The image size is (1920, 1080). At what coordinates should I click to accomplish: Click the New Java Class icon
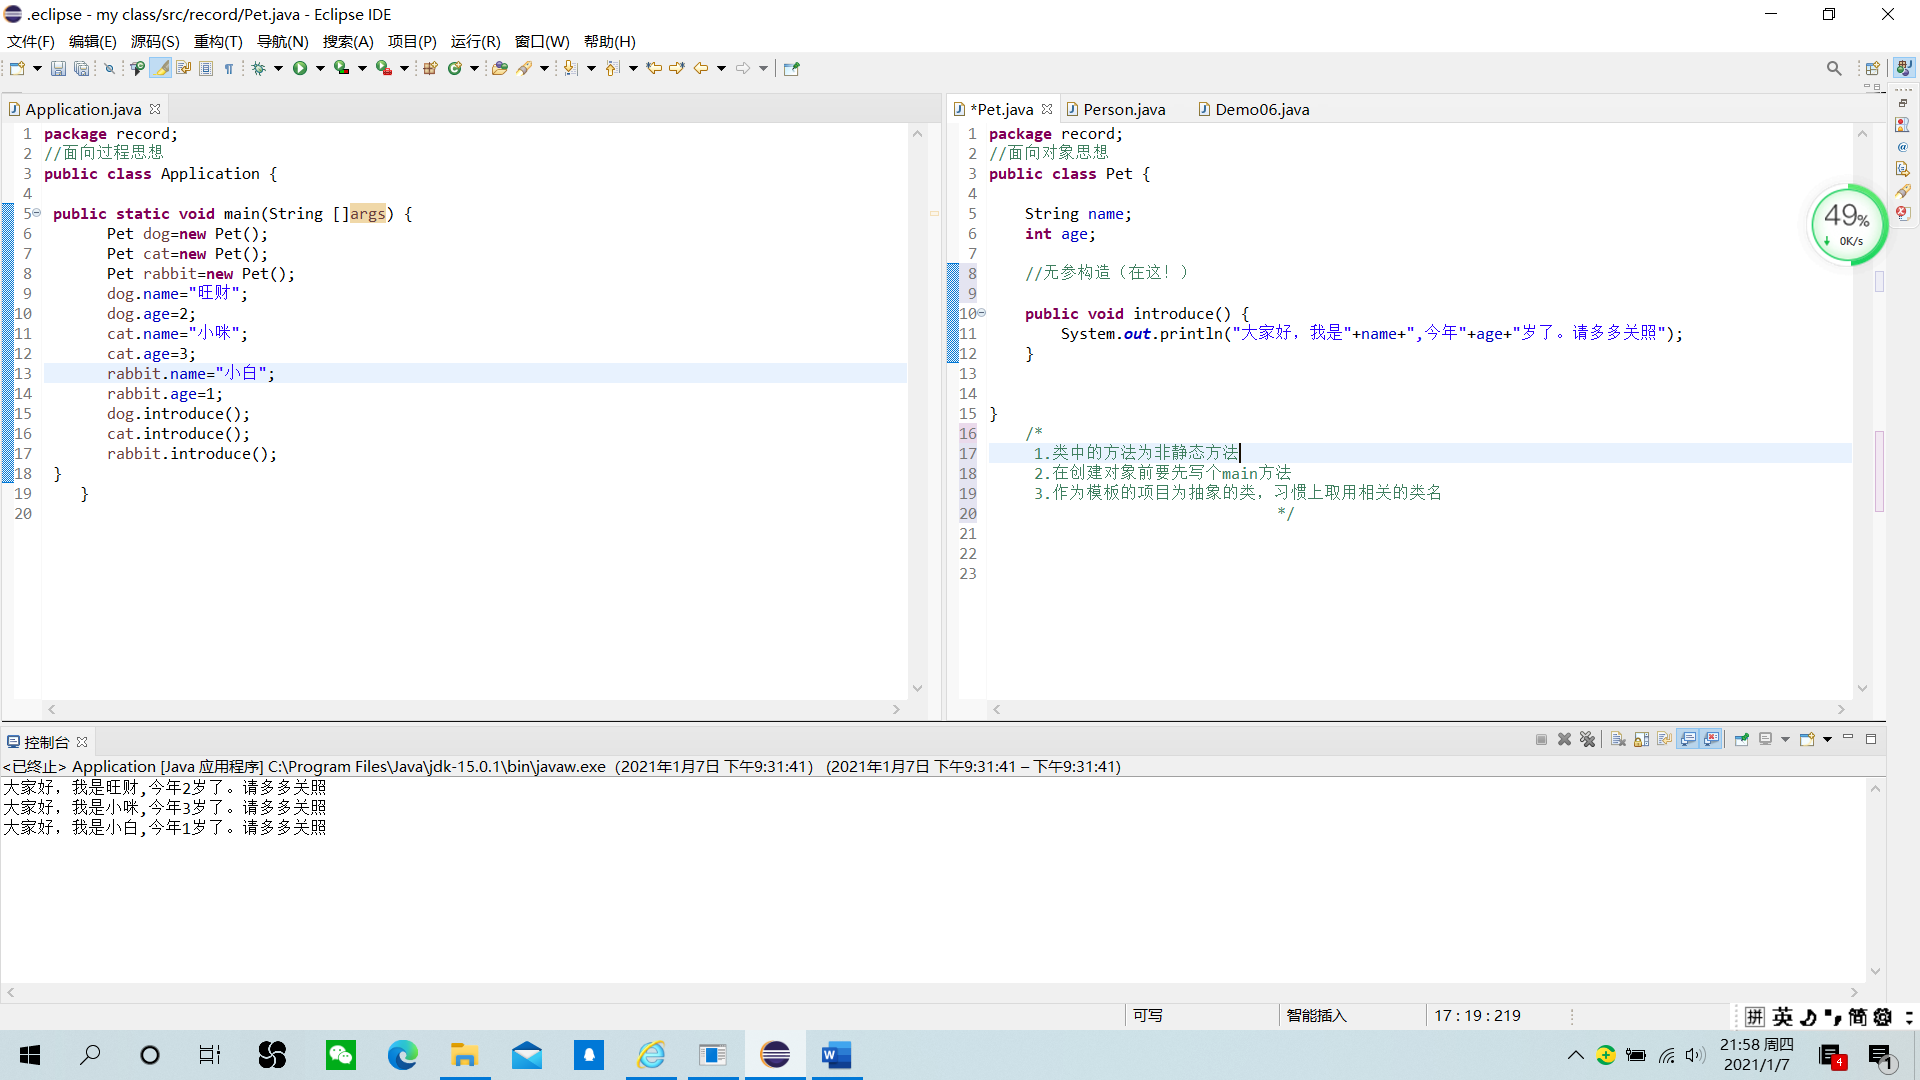point(455,68)
